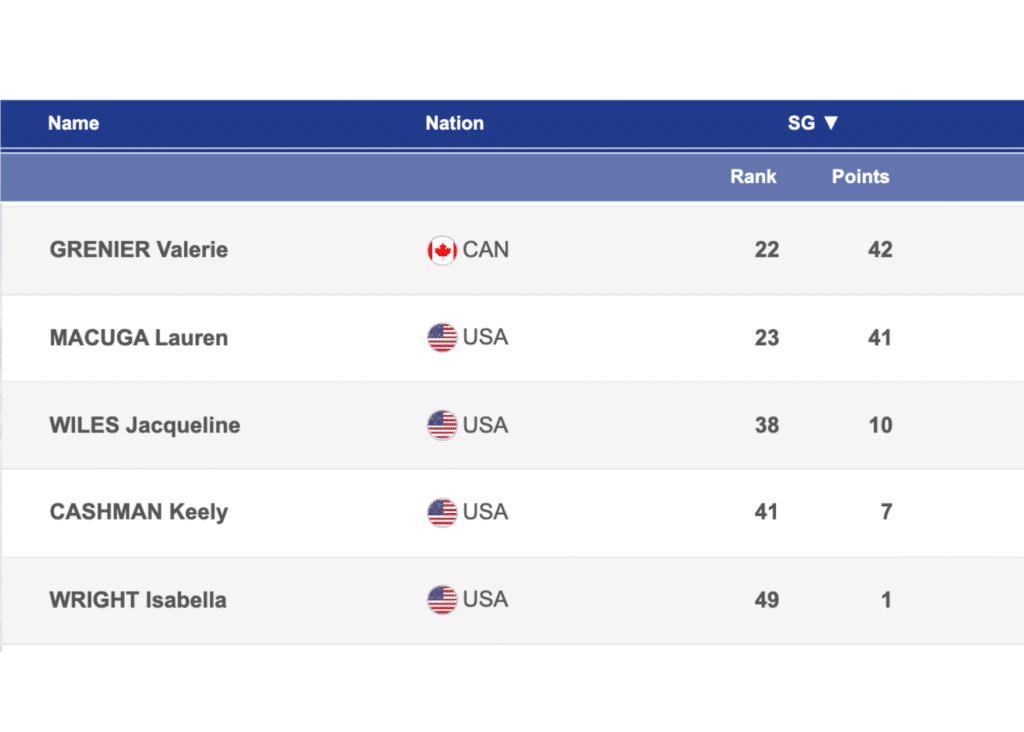Open GRENIER Valerie's athlete name
This screenshot has width=1024, height=732.
point(139,250)
